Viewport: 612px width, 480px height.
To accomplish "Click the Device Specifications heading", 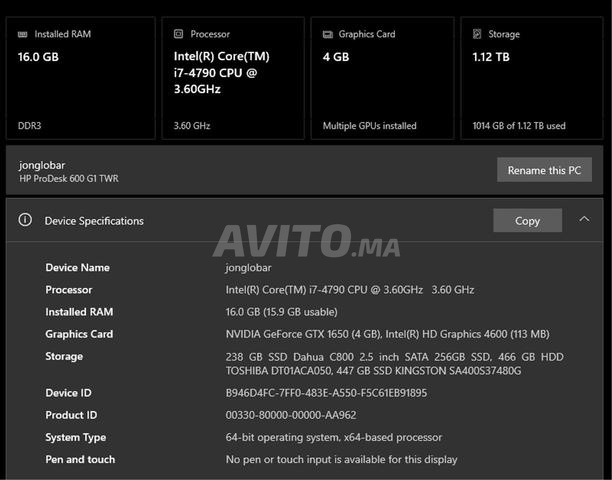I will tap(94, 221).
